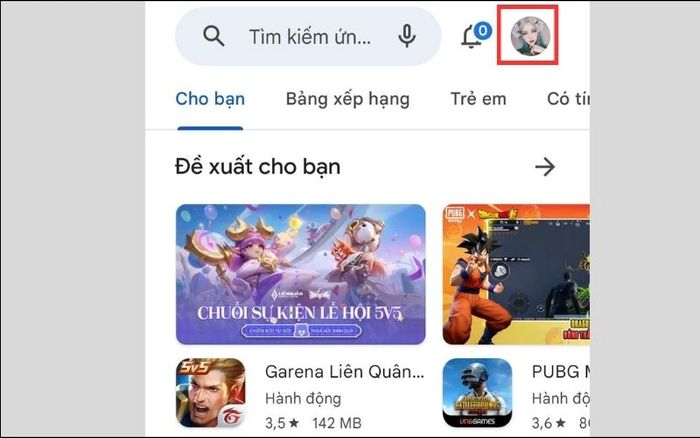This screenshot has height=438, width=700.
Task: Expand Đề xuất cho bạn with arrow
Action: tap(545, 167)
